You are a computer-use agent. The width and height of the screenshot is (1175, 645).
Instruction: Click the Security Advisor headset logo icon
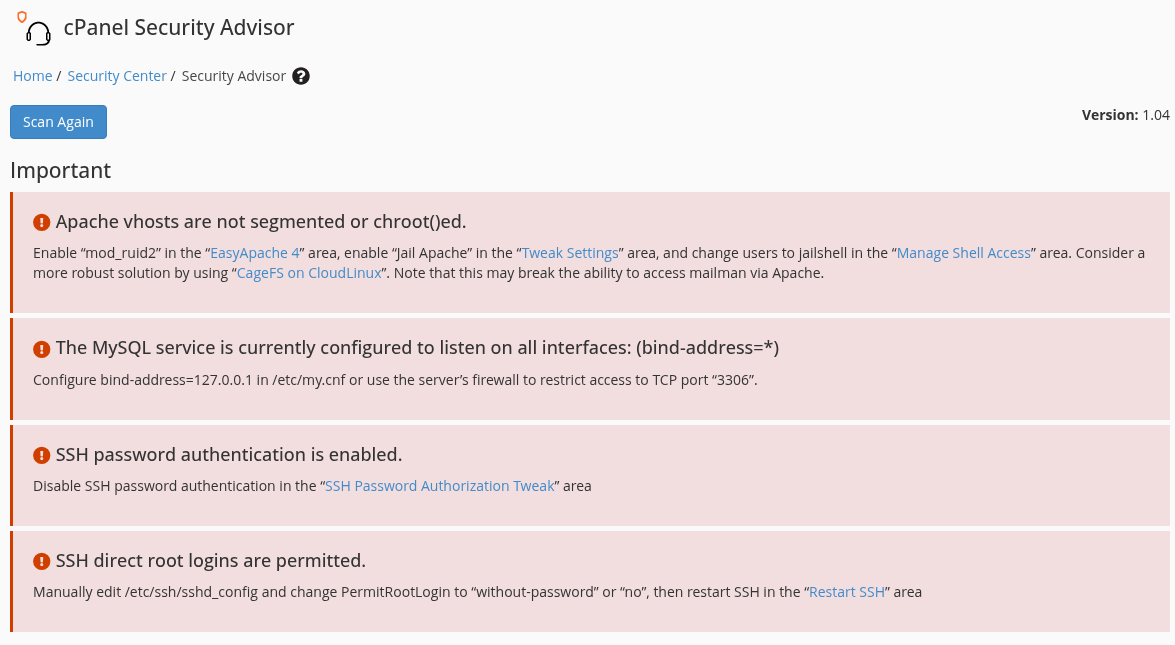click(x=34, y=29)
